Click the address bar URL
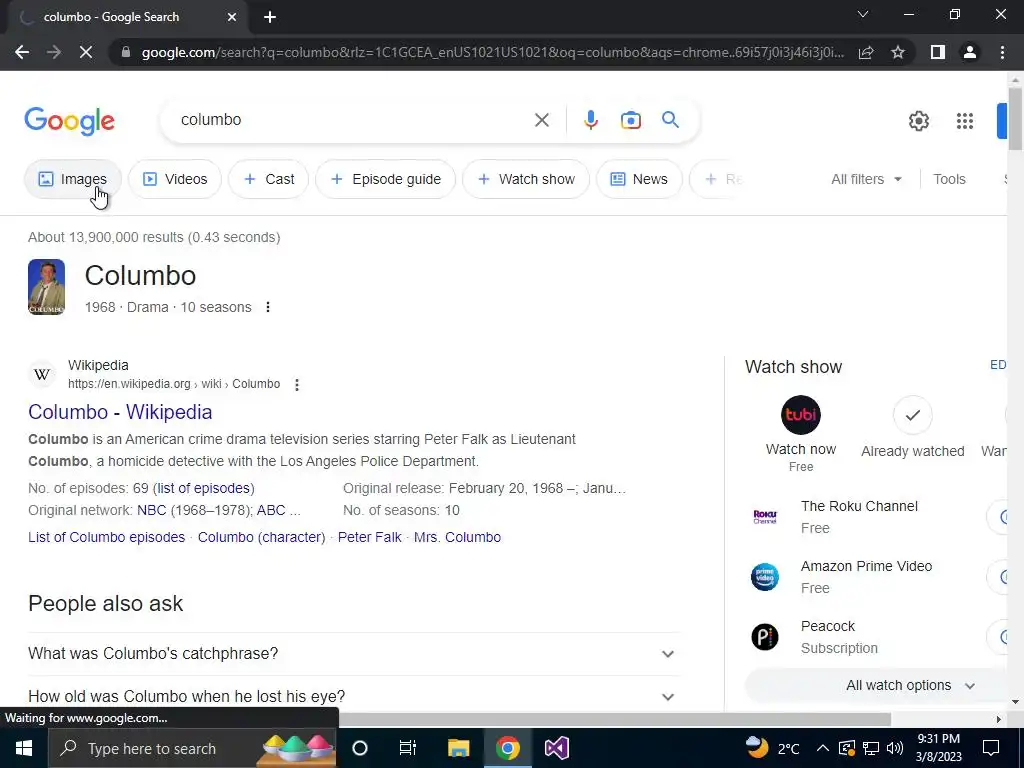This screenshot has height=768, width=1024. pos(492,52)
